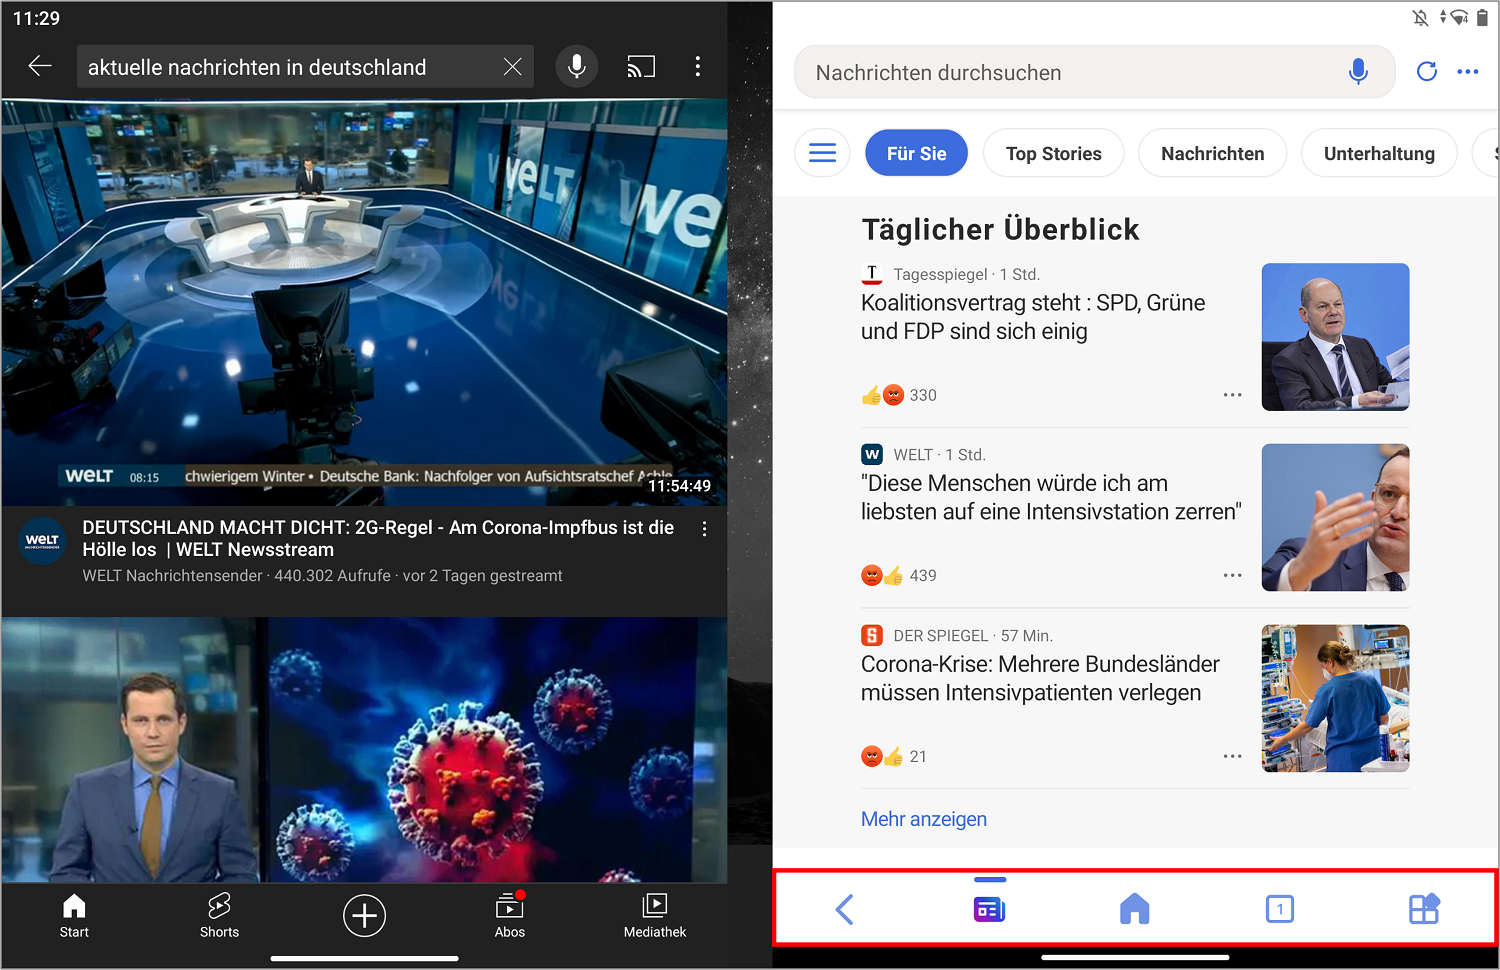Open the DEUTSCHLAND MACHT DICHT video title
Image resolution: width=1500 pixels, height=970 pixels.
click(x=378, y=539)
